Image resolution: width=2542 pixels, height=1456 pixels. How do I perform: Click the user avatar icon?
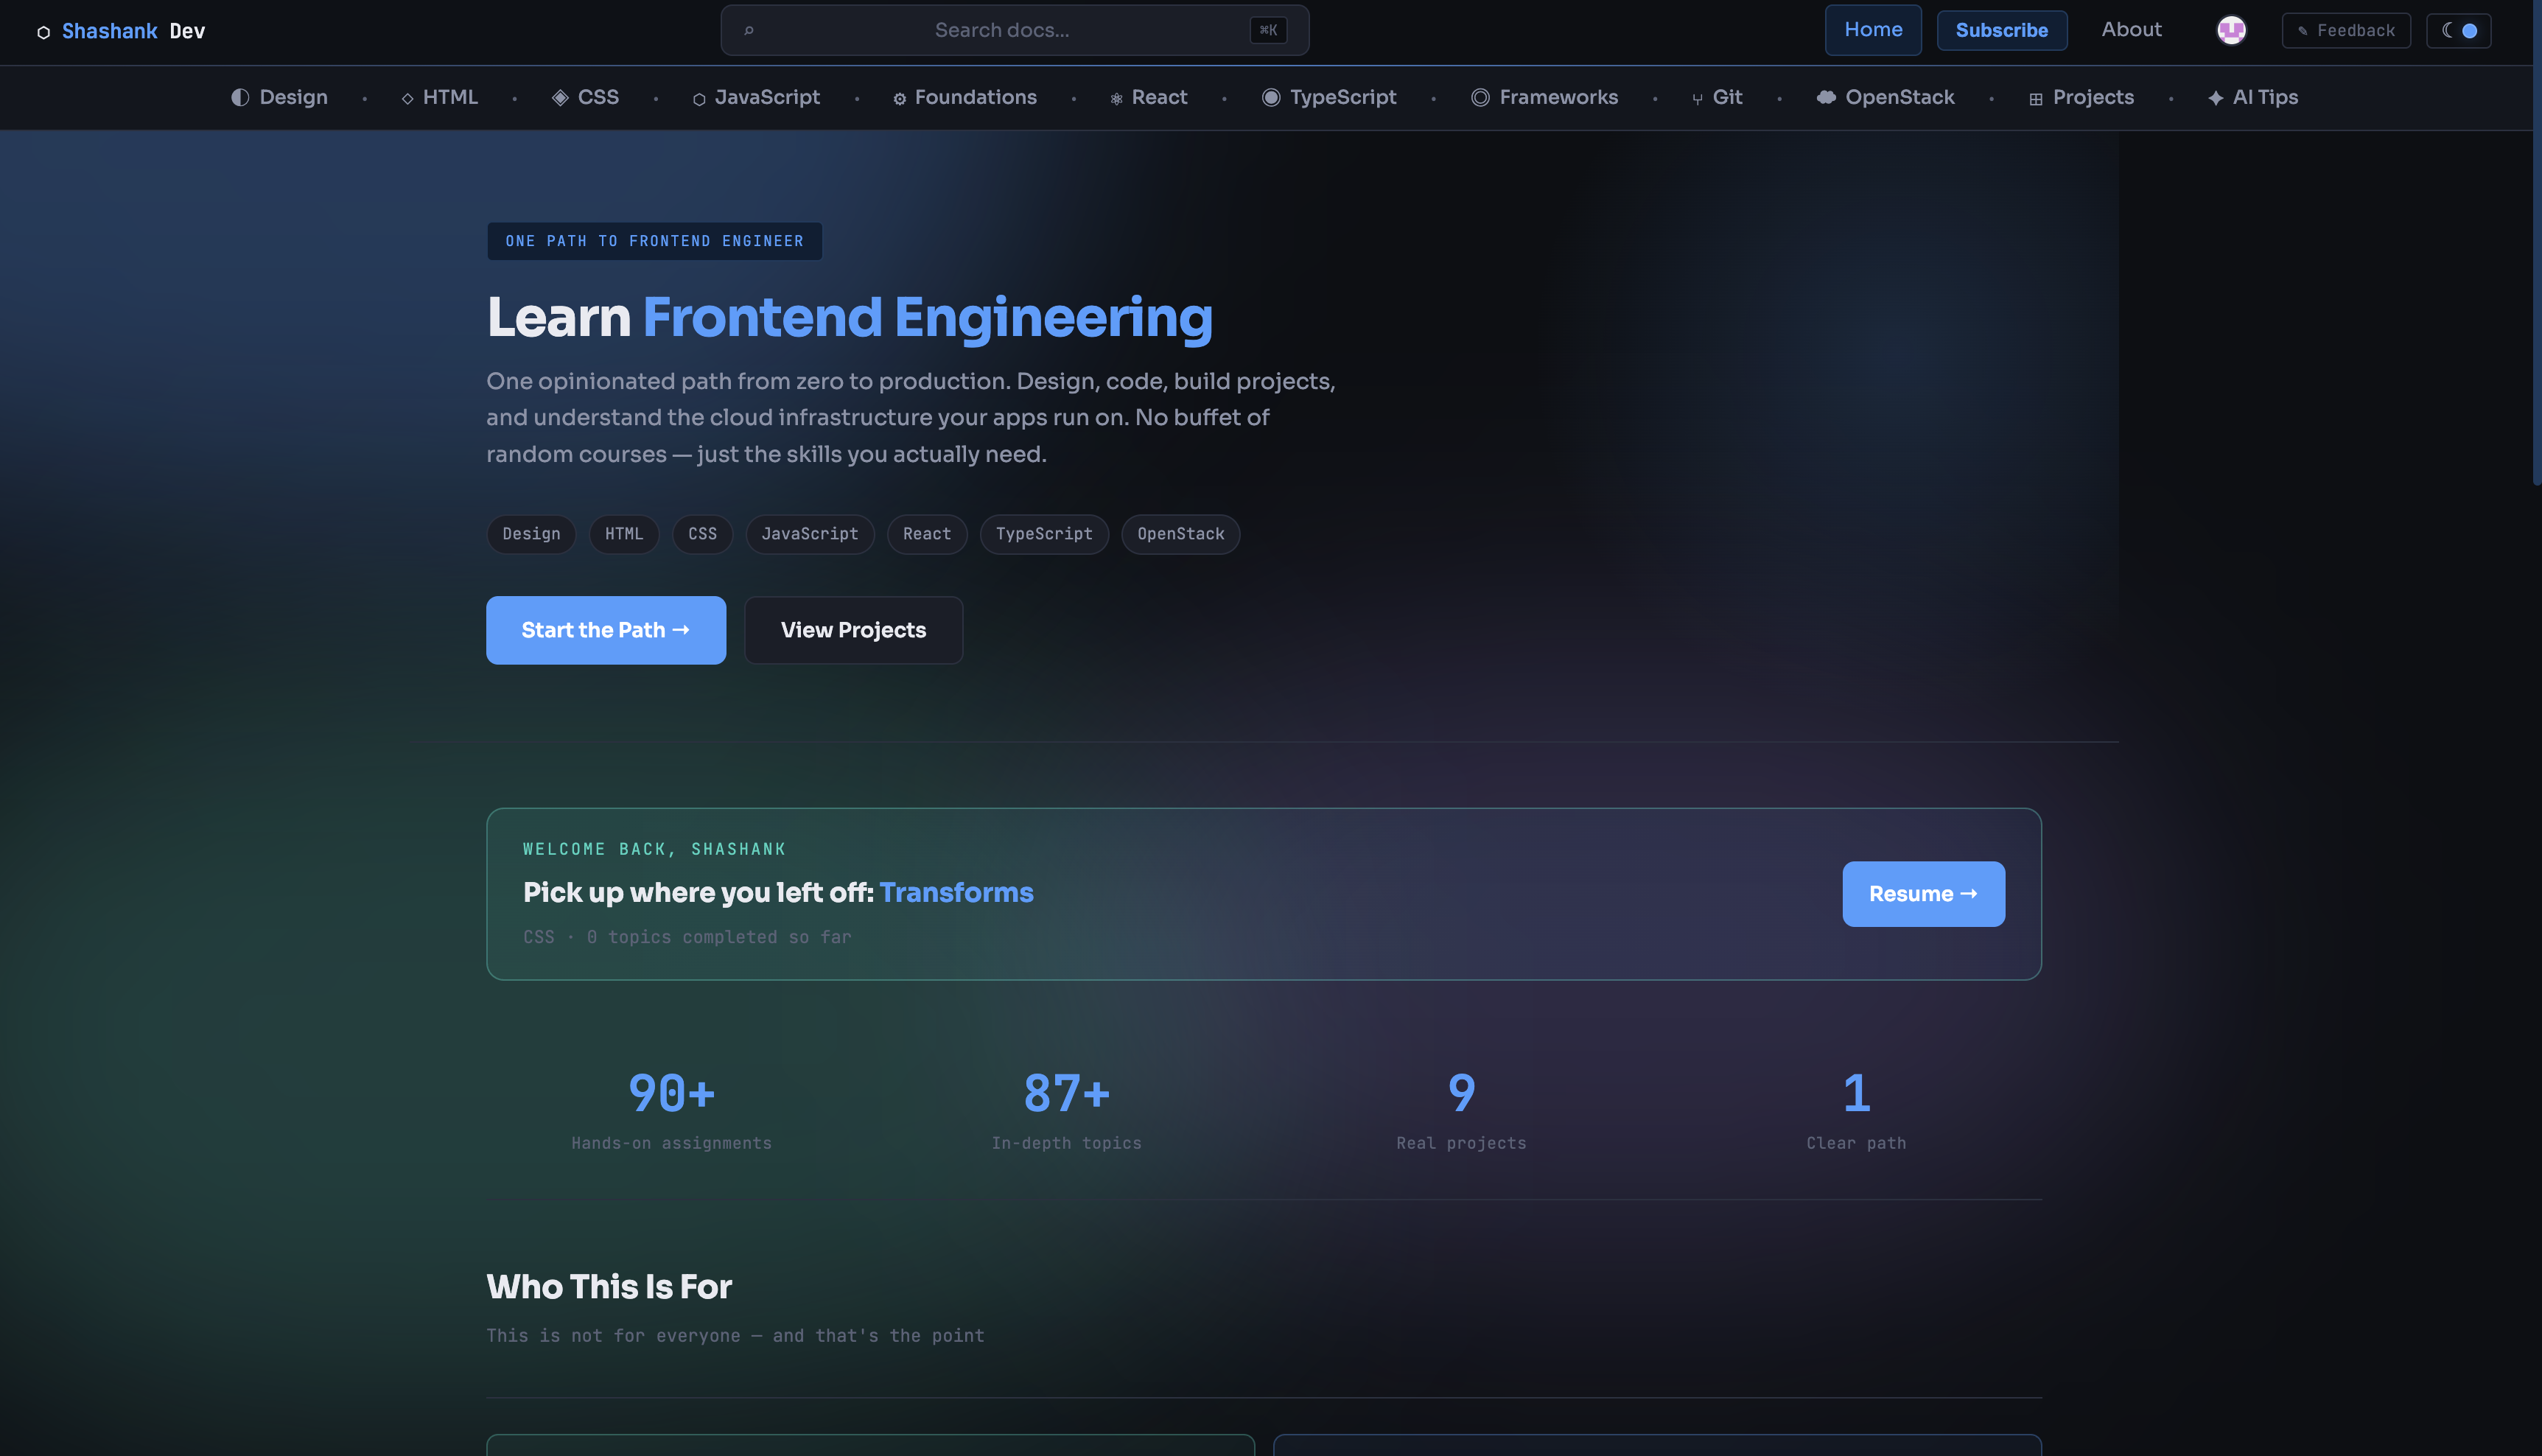(2231, 30)
